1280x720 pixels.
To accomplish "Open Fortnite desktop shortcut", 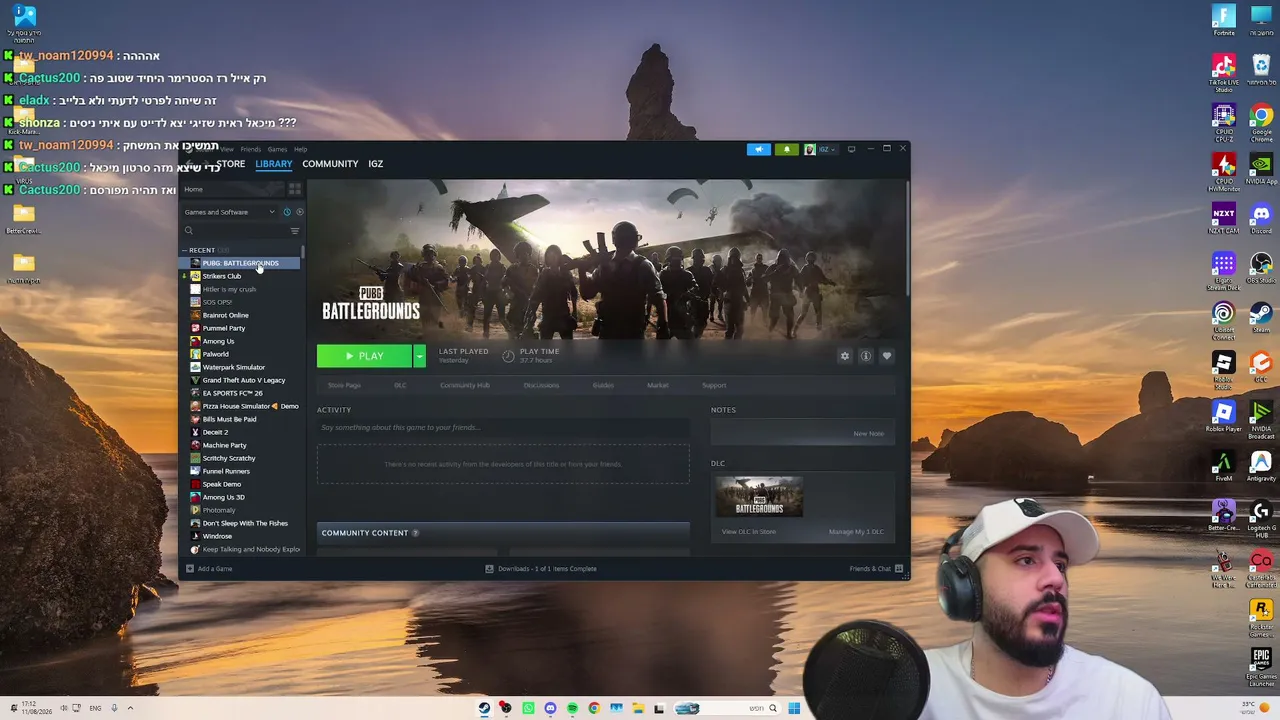I will 1224,20.
